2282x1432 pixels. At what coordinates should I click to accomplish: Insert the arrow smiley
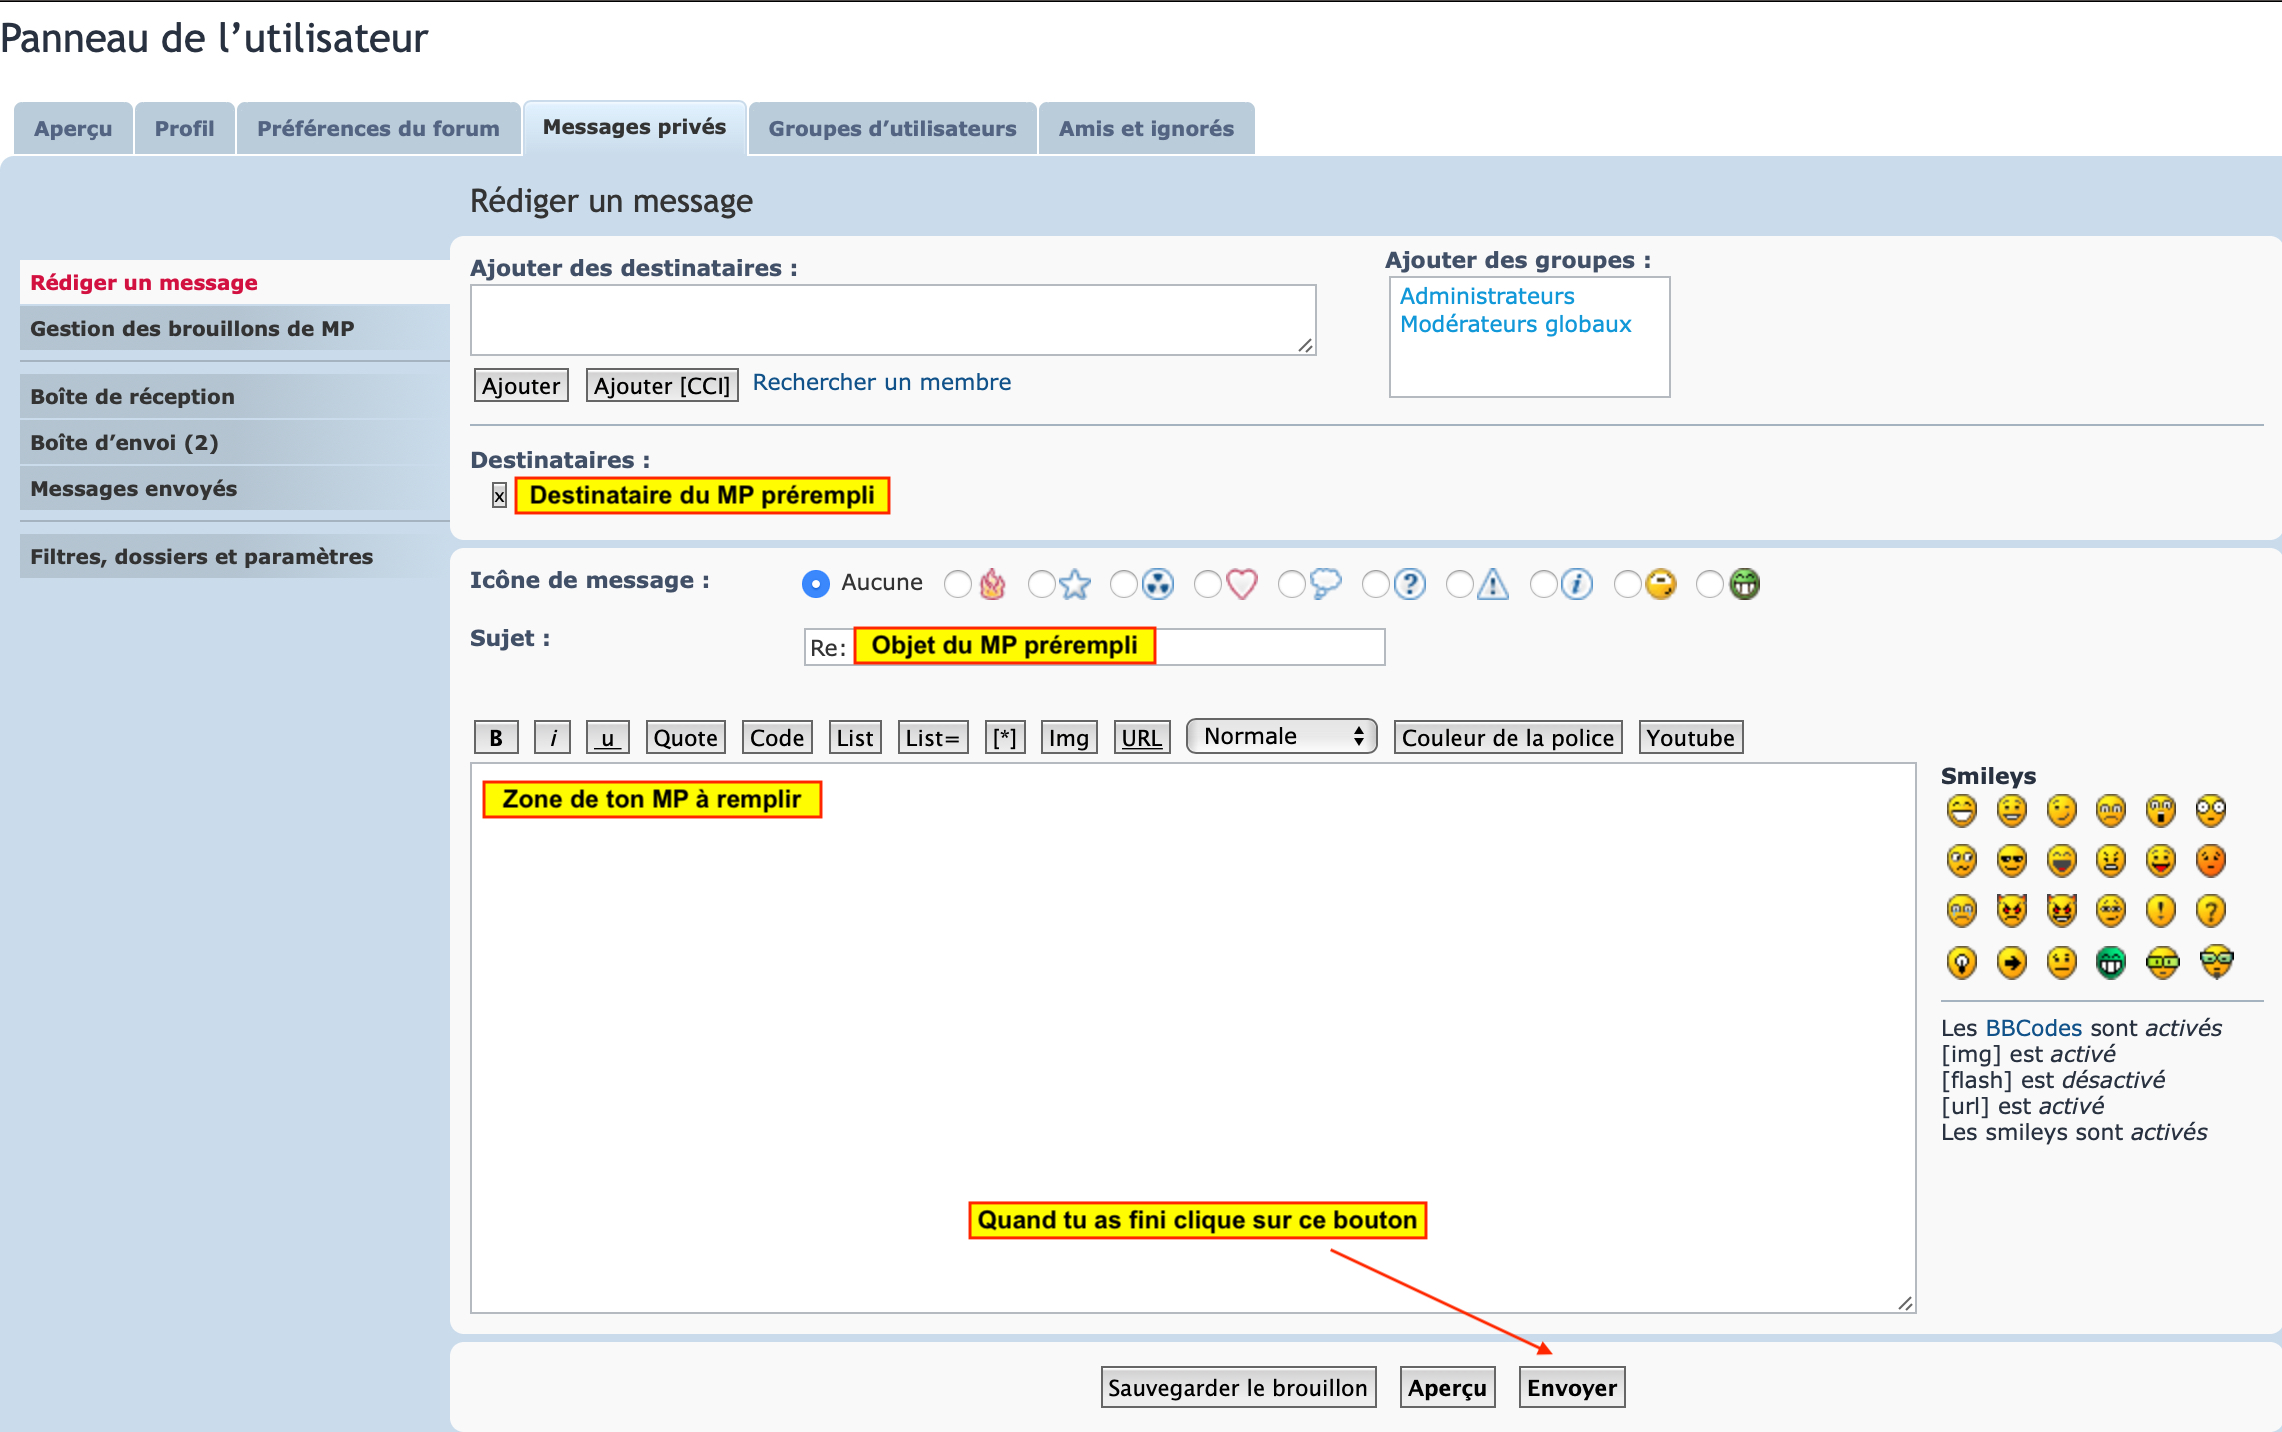(x=2011, y=962)
